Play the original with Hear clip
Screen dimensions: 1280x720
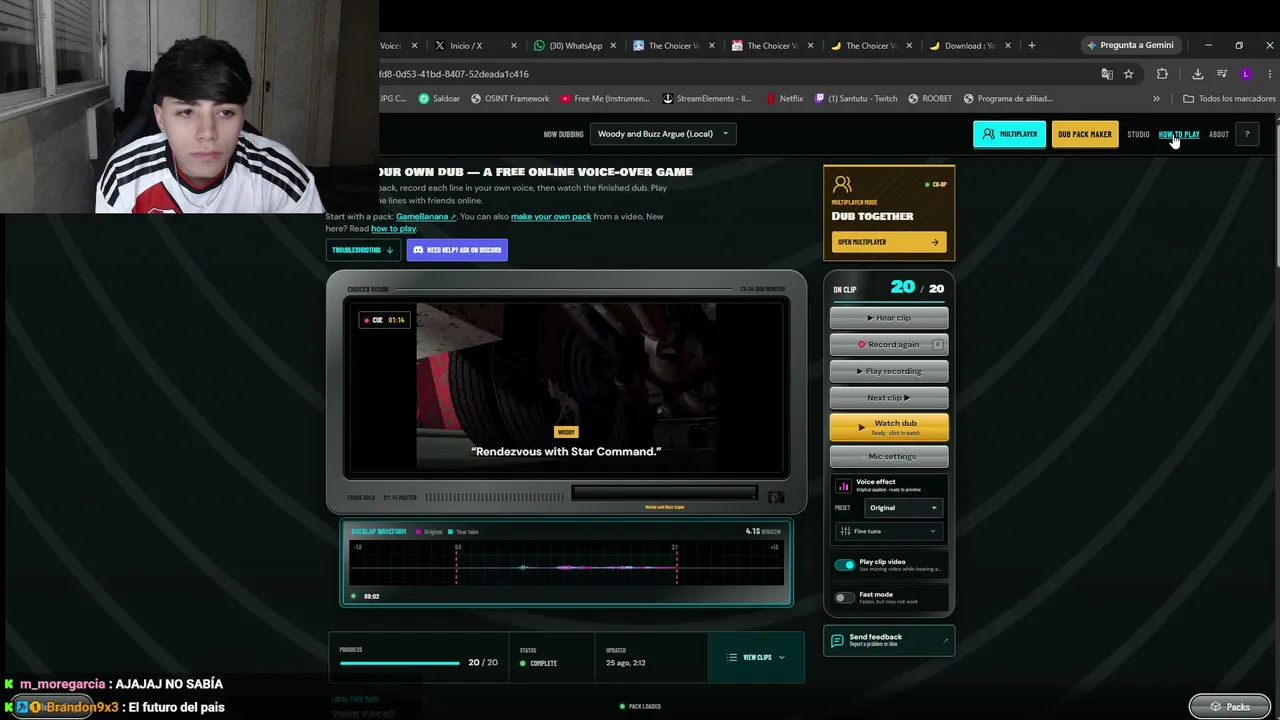pos(889,318)
